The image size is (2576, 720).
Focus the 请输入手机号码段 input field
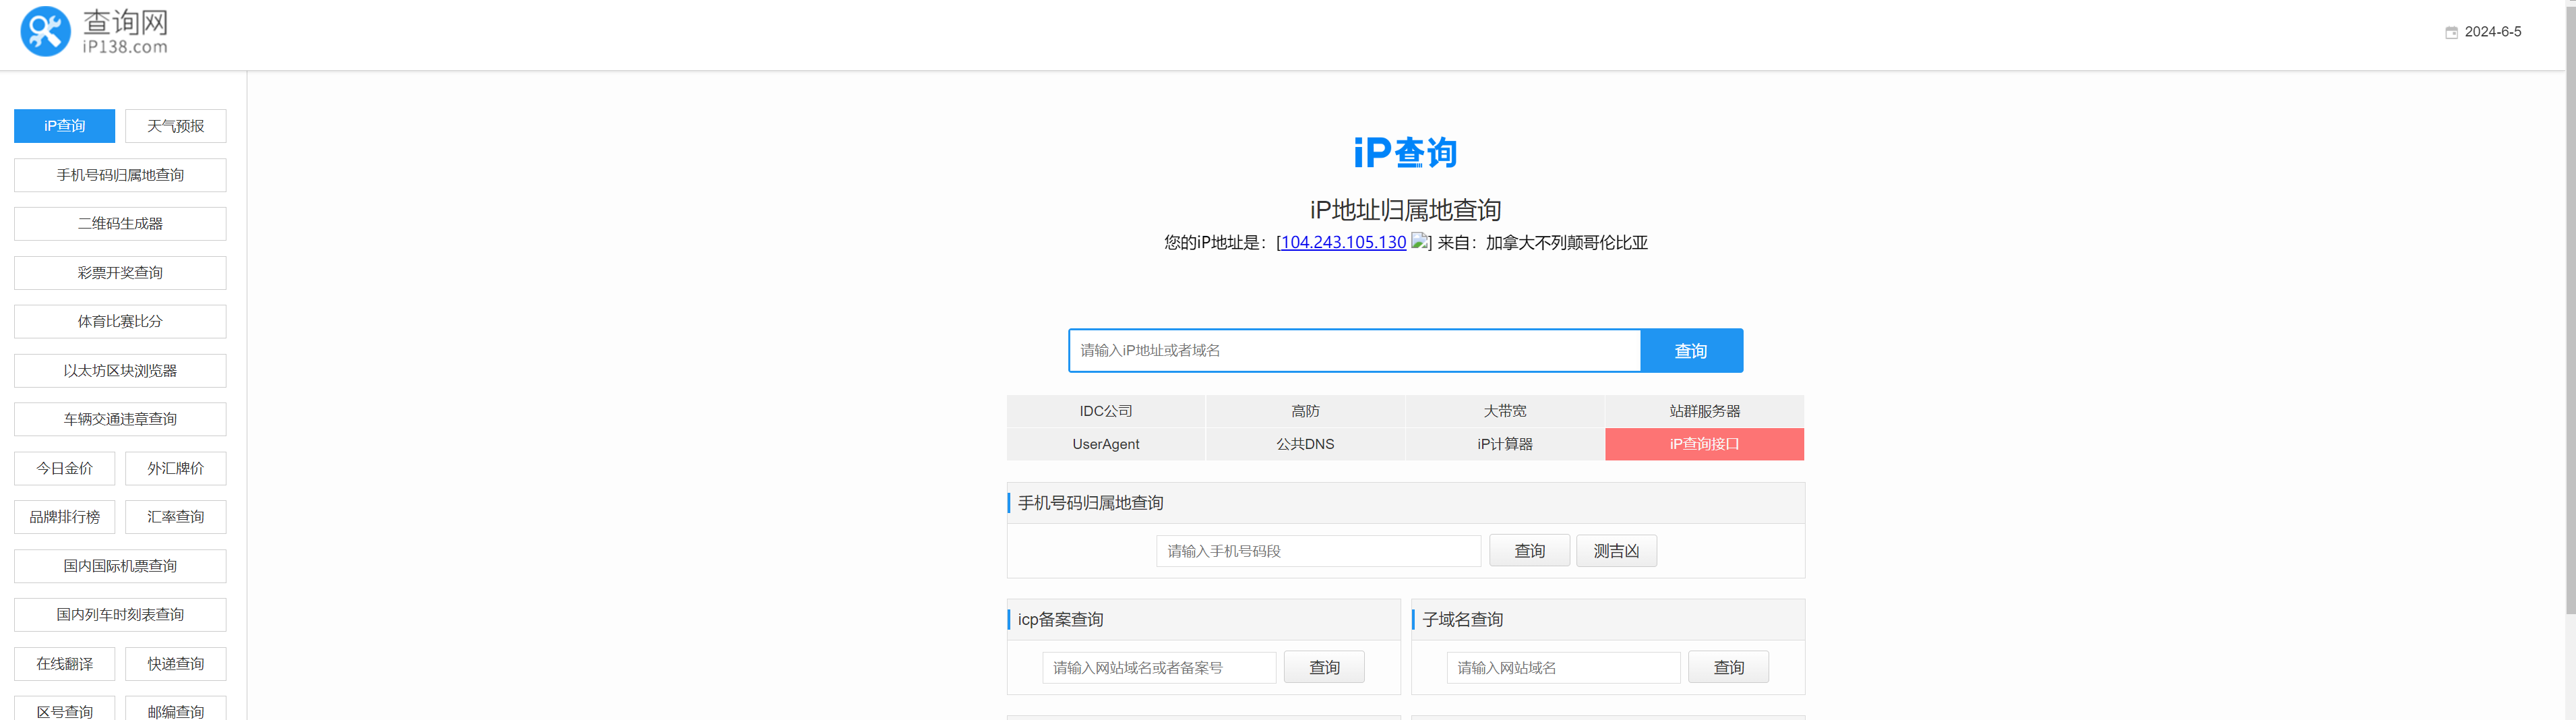[1319, 551]
